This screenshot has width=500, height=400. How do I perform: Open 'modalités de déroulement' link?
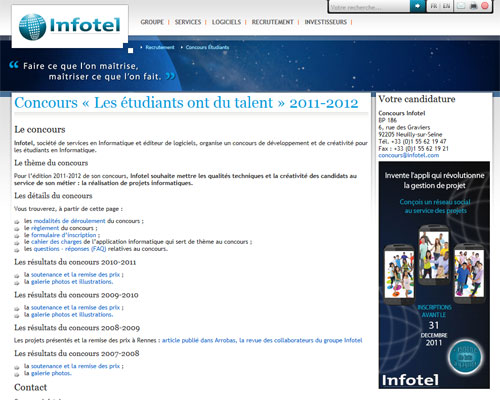69,221
